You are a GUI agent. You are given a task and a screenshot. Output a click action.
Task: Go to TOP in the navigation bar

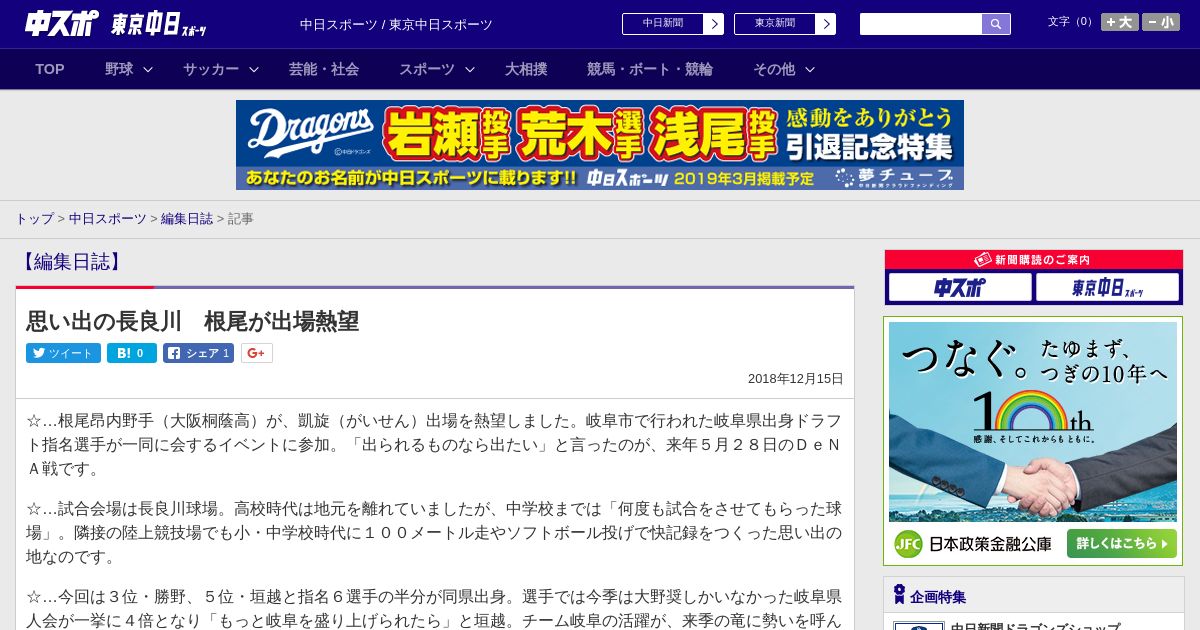(x=50, y=69)
